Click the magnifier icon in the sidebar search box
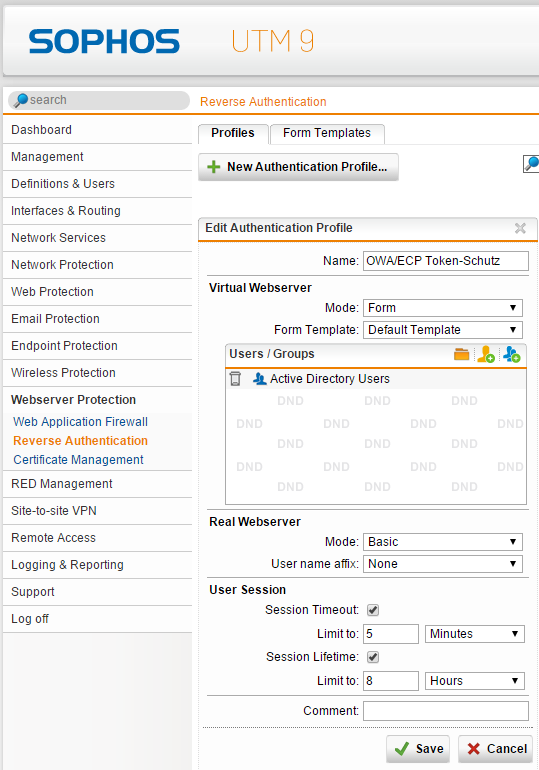This screenshot has width=539, height=770. pyautogui.click(x=21, y=100)
